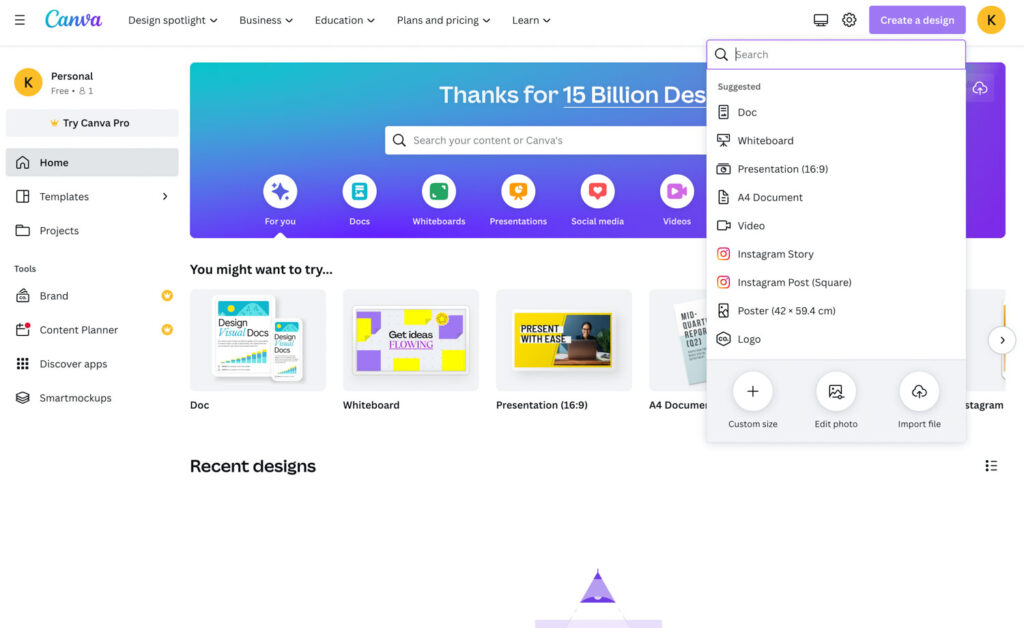The image size is (1024, 628).
Task: Choose Logo in the suggested list
Action: point(749,339)
